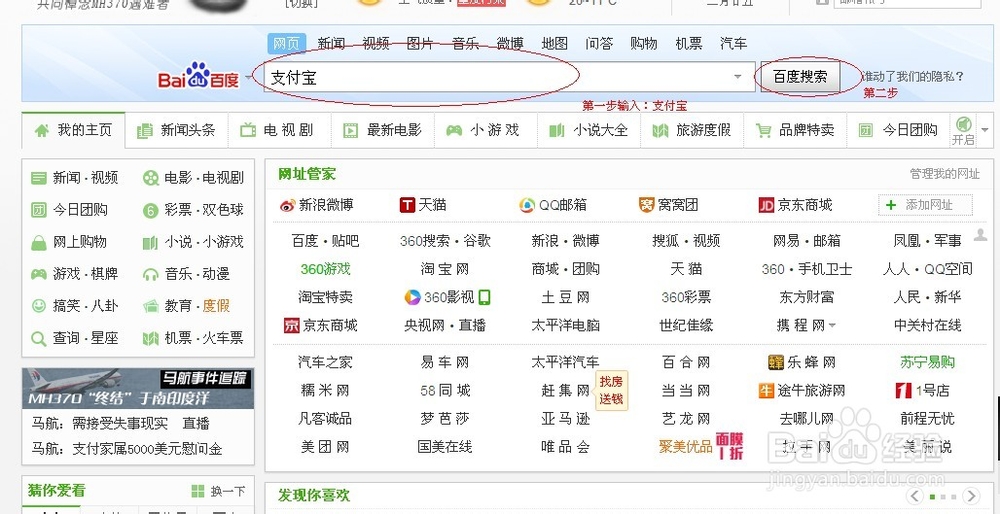The width and height of the screenshot is (1000, 514).
Task: Click the user profile icon at right edge
Action: click(980, 236)
